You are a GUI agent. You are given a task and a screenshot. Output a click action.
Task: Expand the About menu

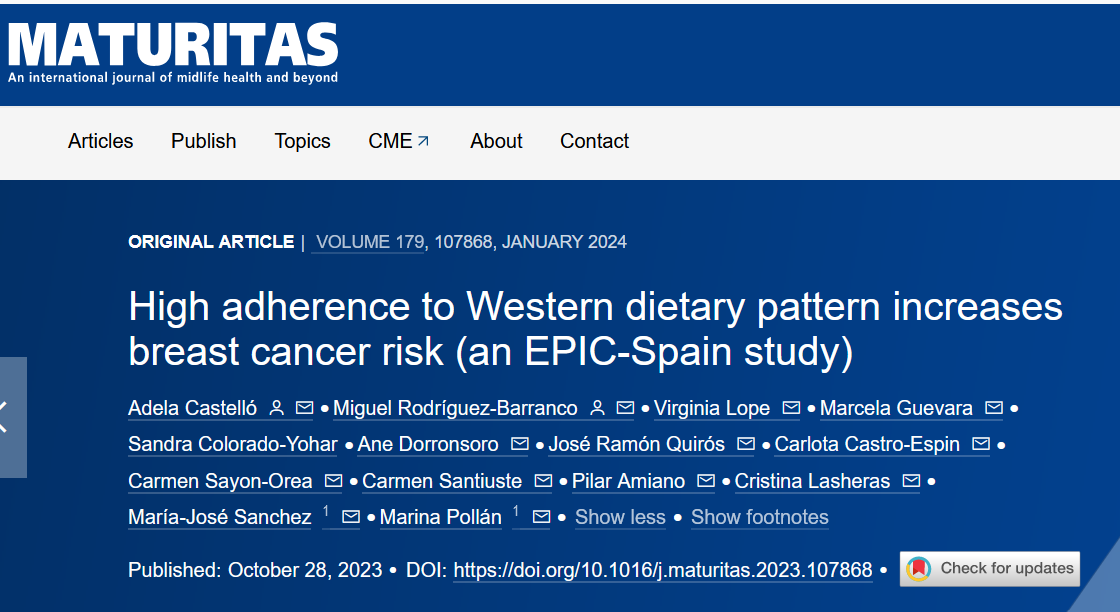[x=496, y=141]
